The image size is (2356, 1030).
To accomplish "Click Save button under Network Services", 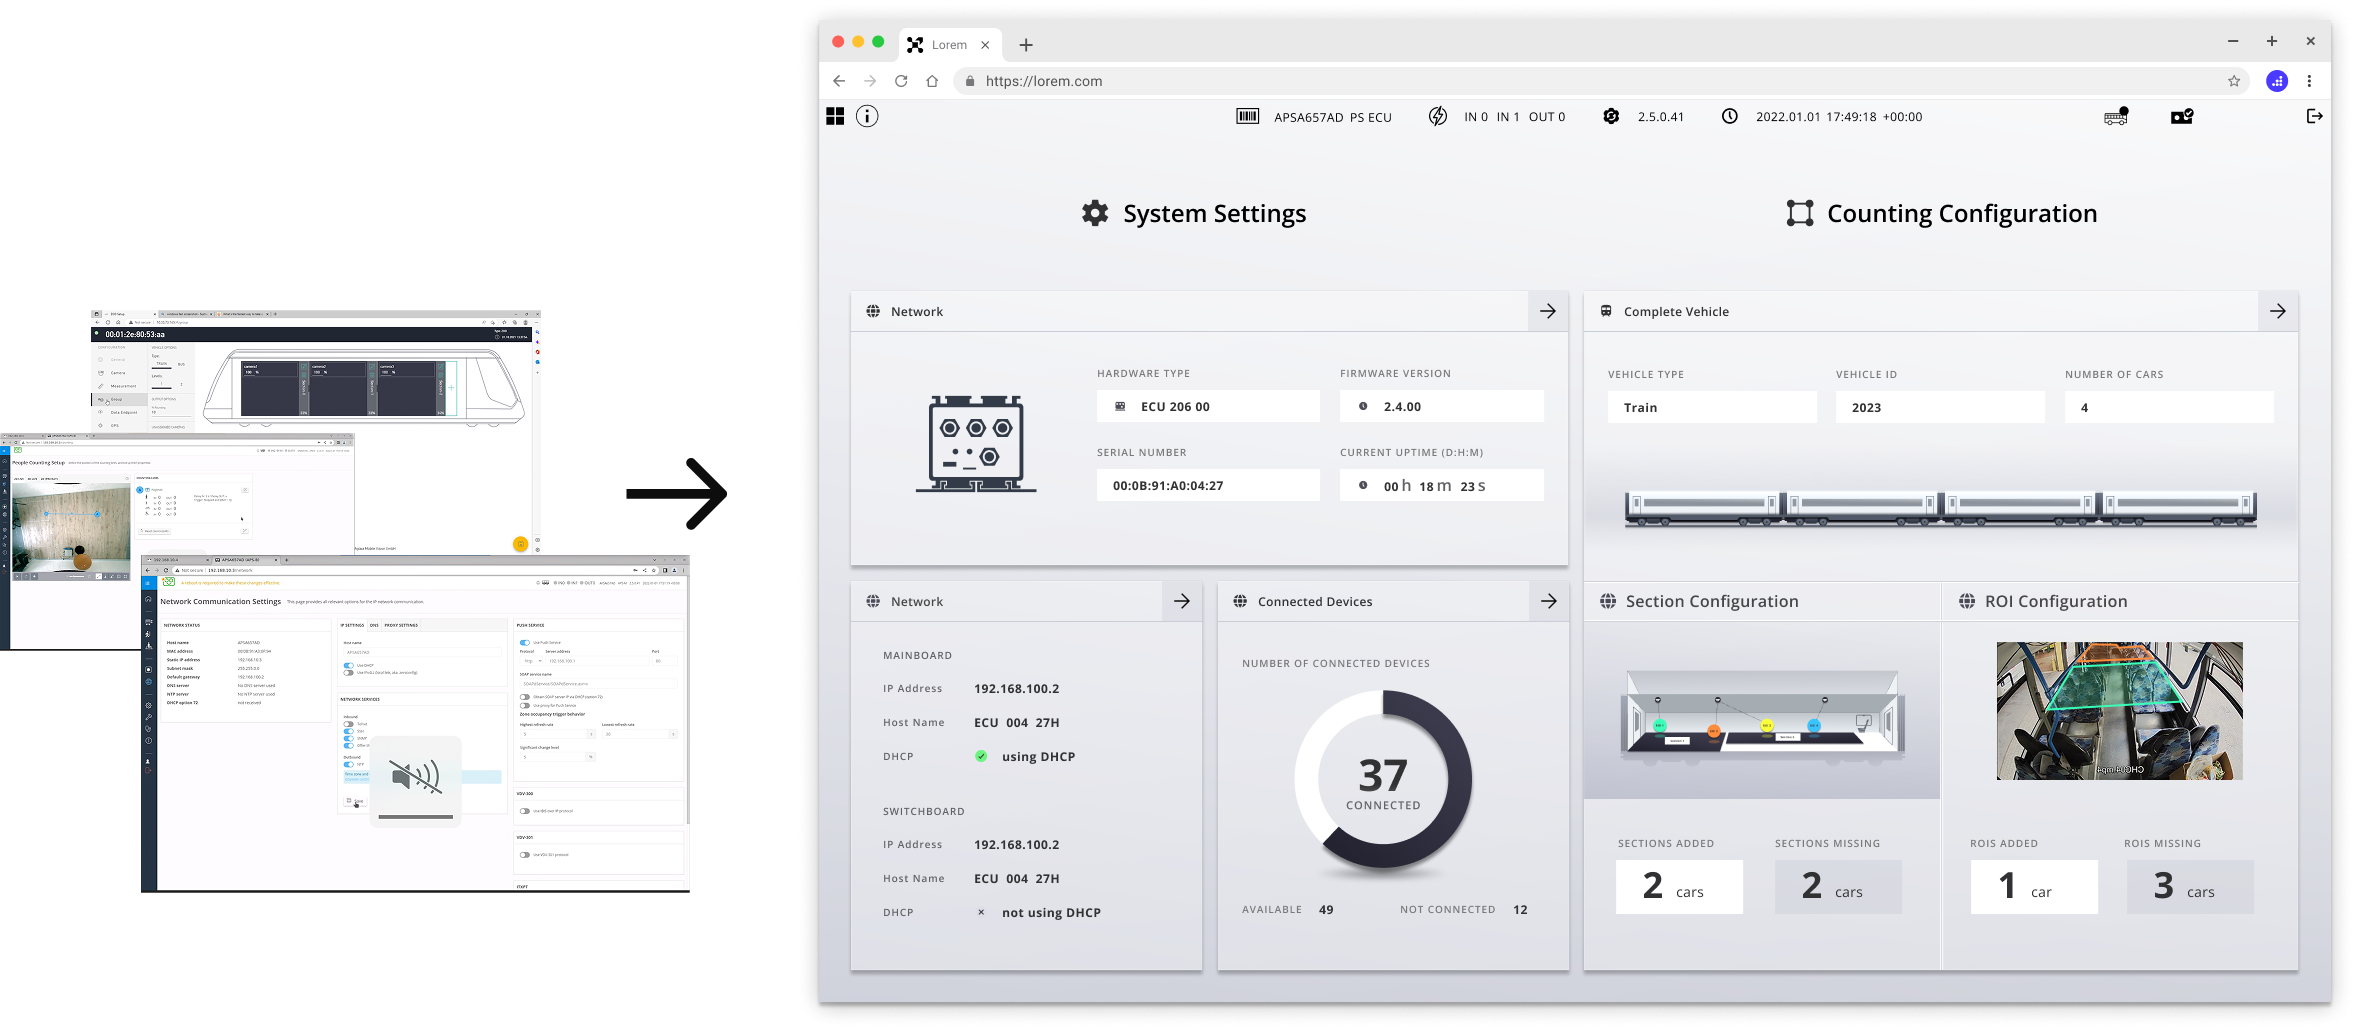I will [x=356, y=801].
